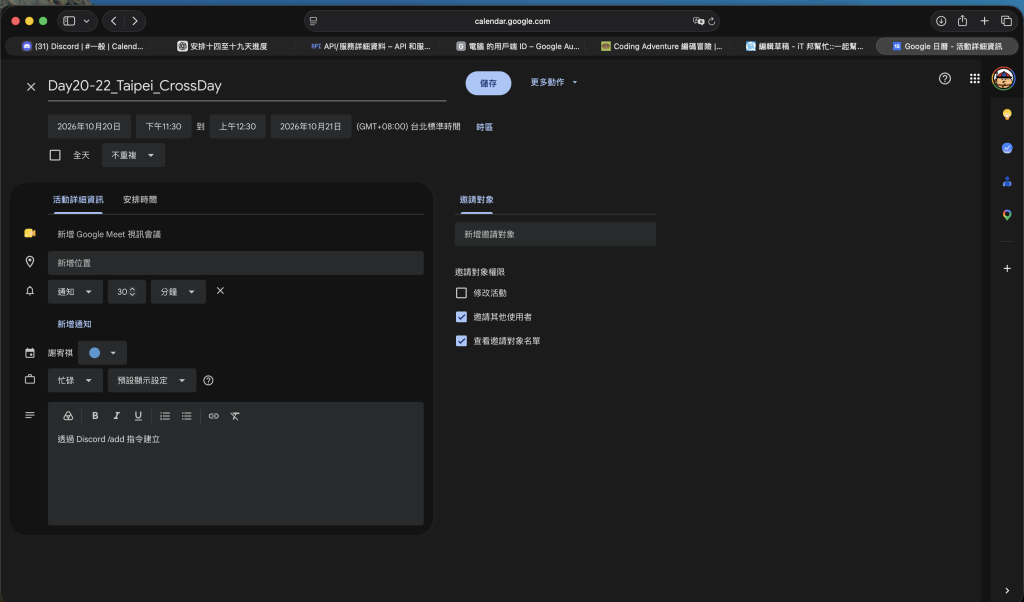Open Google Keep in side panel
This screenshot has height=602, width=1024.
coord(1006,115)
